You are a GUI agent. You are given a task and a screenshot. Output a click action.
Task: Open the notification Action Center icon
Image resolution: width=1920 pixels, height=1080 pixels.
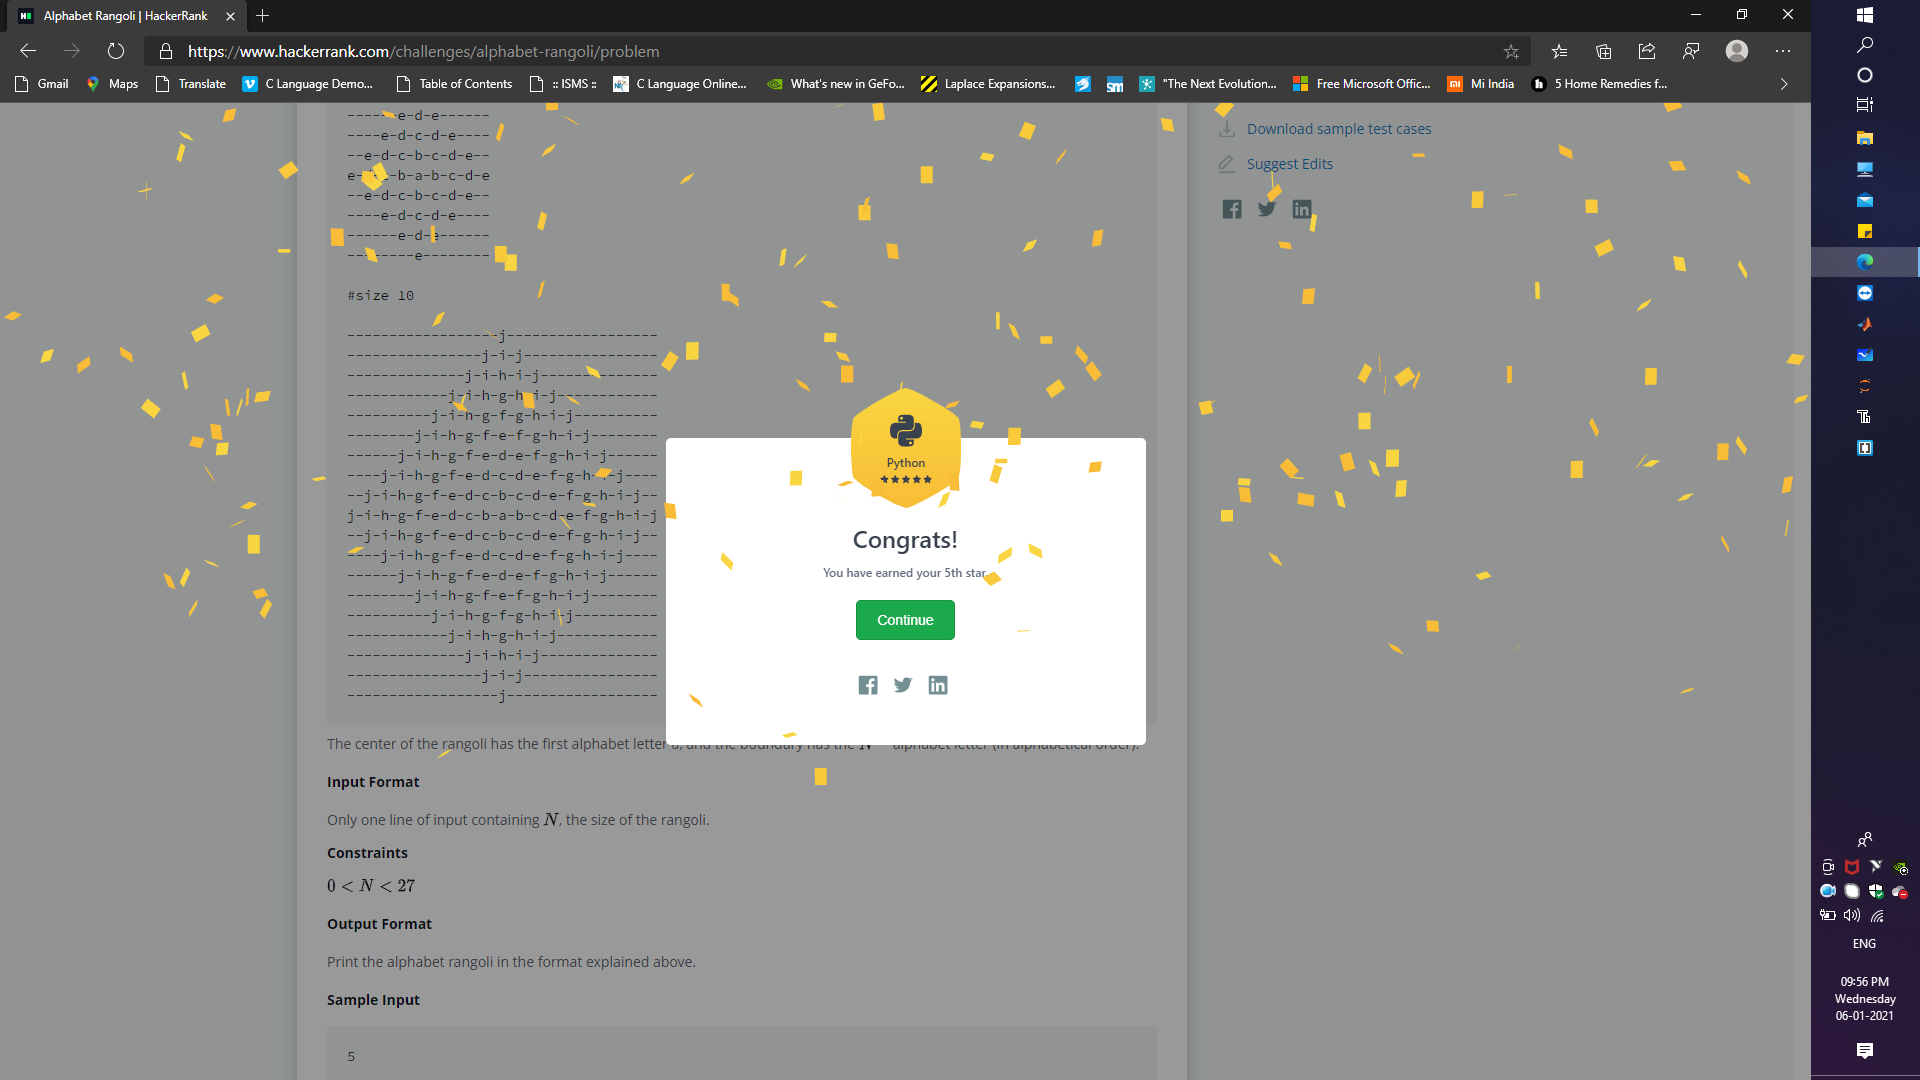coord(1865,1050)
